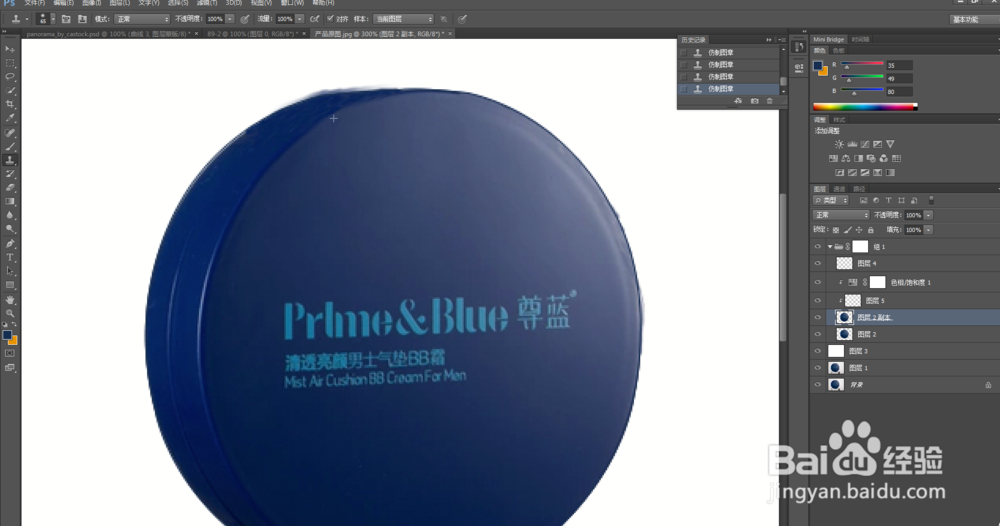Filter layers by type layers (T icon)
Image resolution: width=1000 pixels, height=526 pixels.
pos(888,200)
